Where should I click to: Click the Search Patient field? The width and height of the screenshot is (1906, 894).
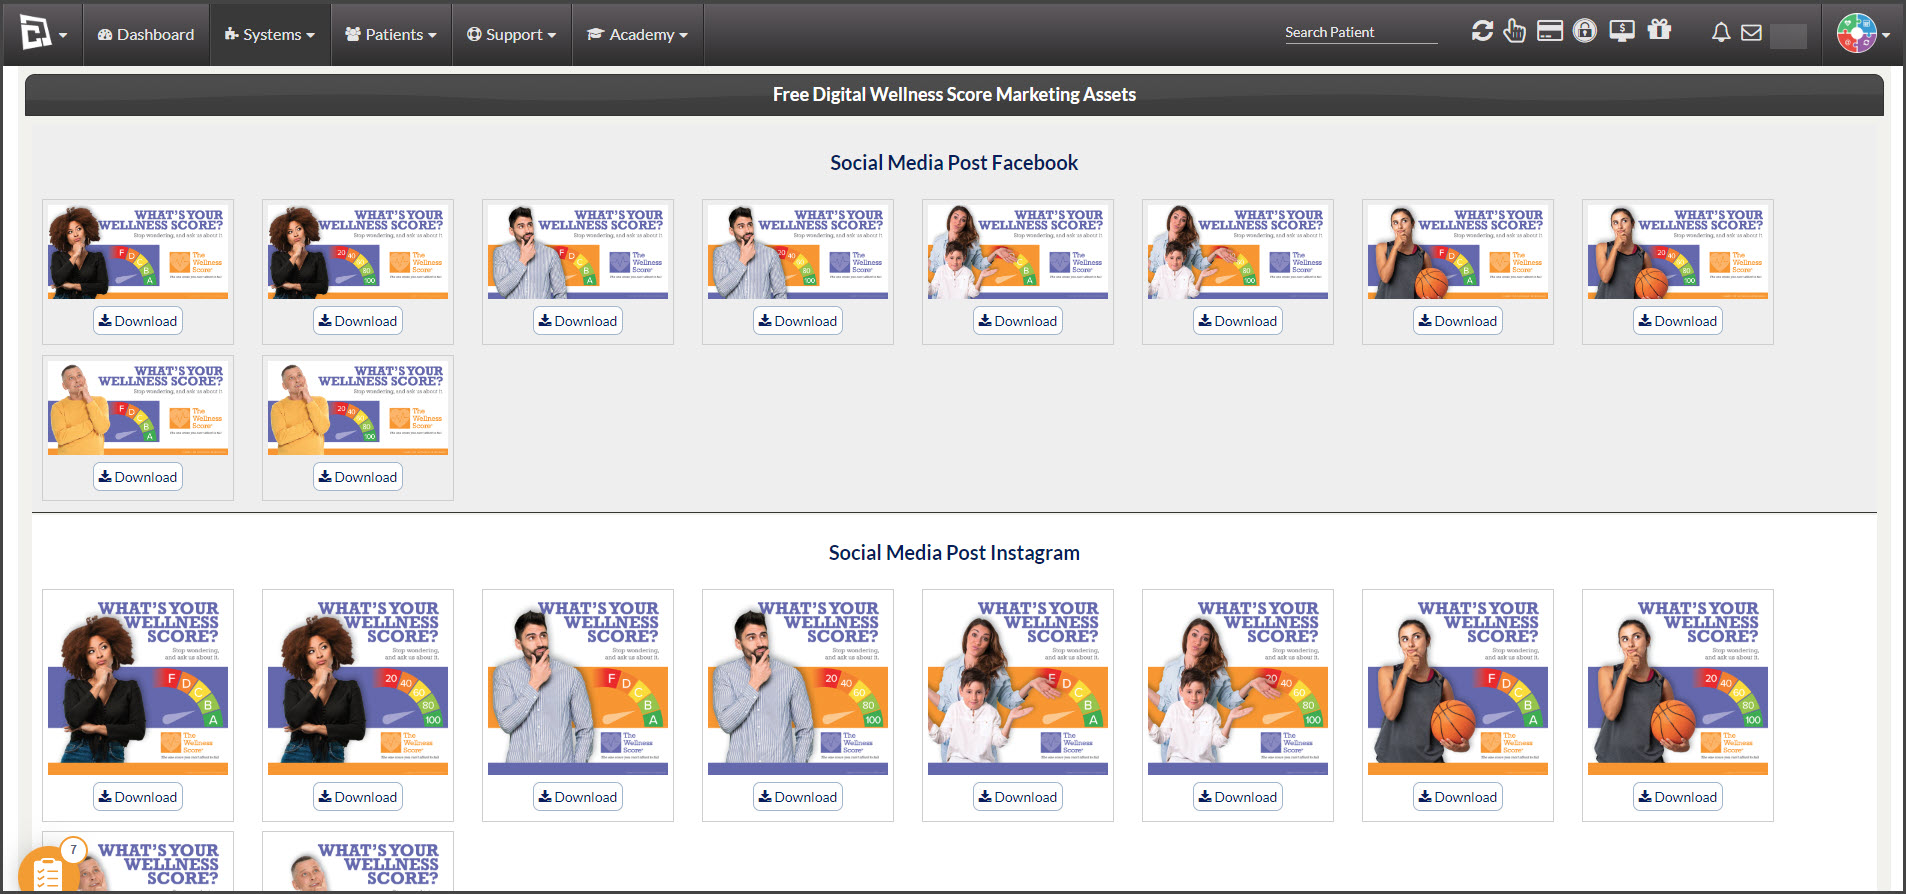point(1361,33)
